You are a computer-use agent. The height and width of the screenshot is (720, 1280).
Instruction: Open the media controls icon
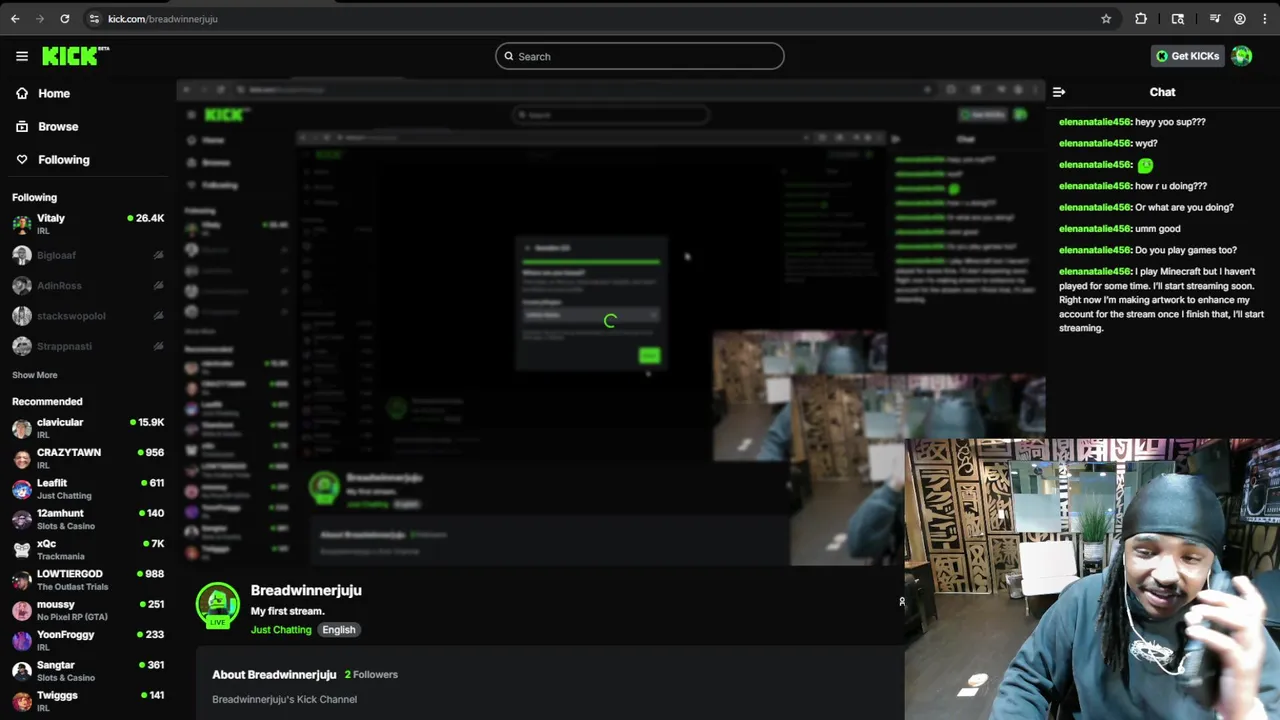(1215, 18)
